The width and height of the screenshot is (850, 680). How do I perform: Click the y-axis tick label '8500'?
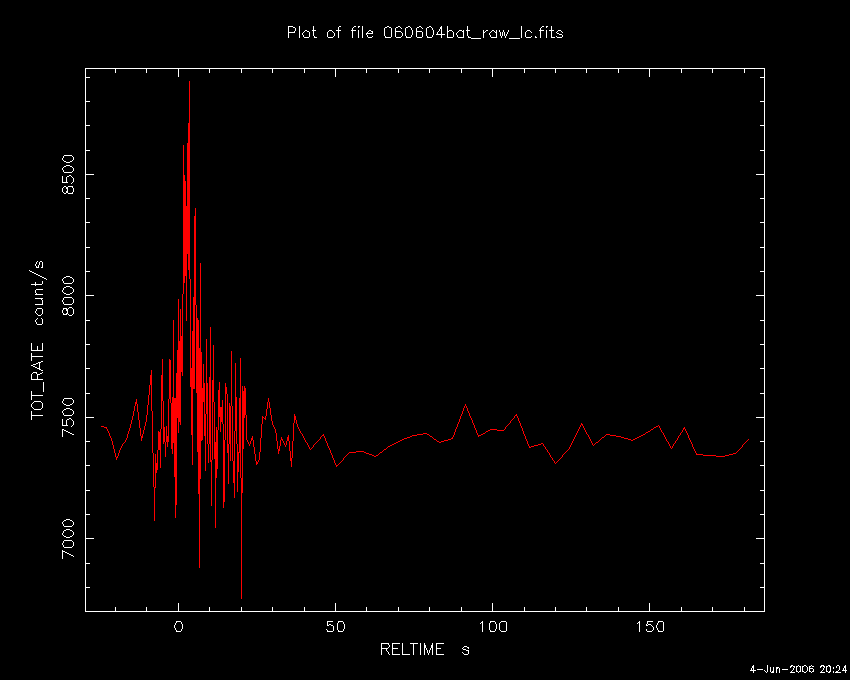coord(68,175)
